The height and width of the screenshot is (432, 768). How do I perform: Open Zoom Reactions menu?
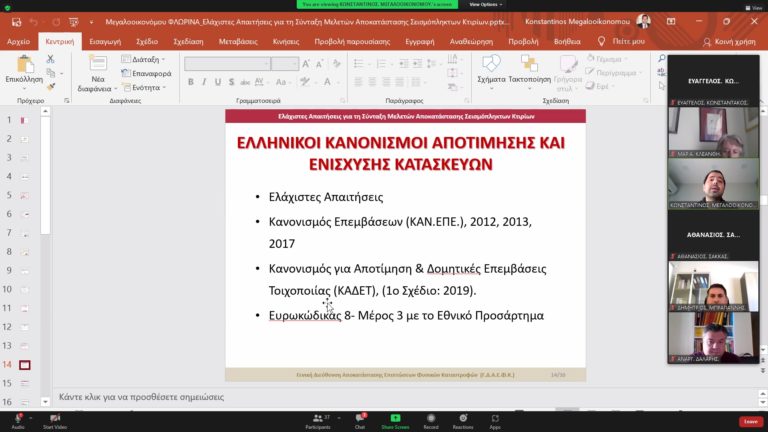pyautogui.click(x=463, y=421)
